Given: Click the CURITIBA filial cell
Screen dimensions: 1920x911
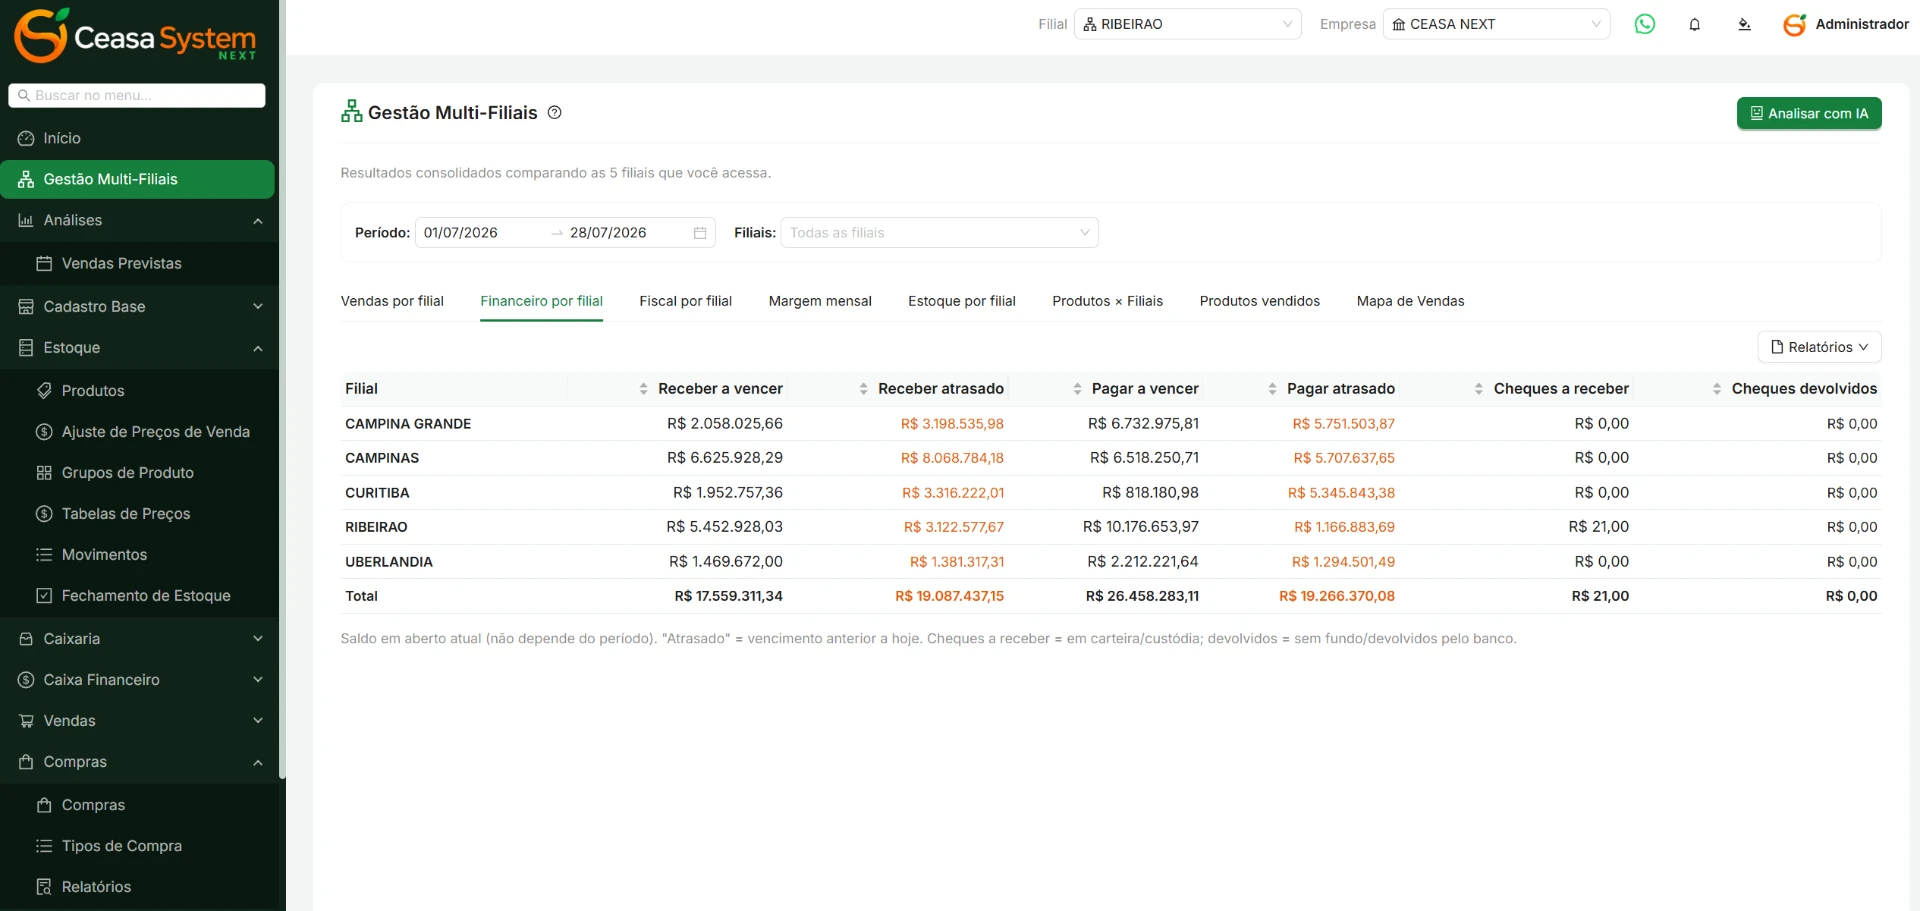Looking at the screenshot, I should tap(377, 493).
